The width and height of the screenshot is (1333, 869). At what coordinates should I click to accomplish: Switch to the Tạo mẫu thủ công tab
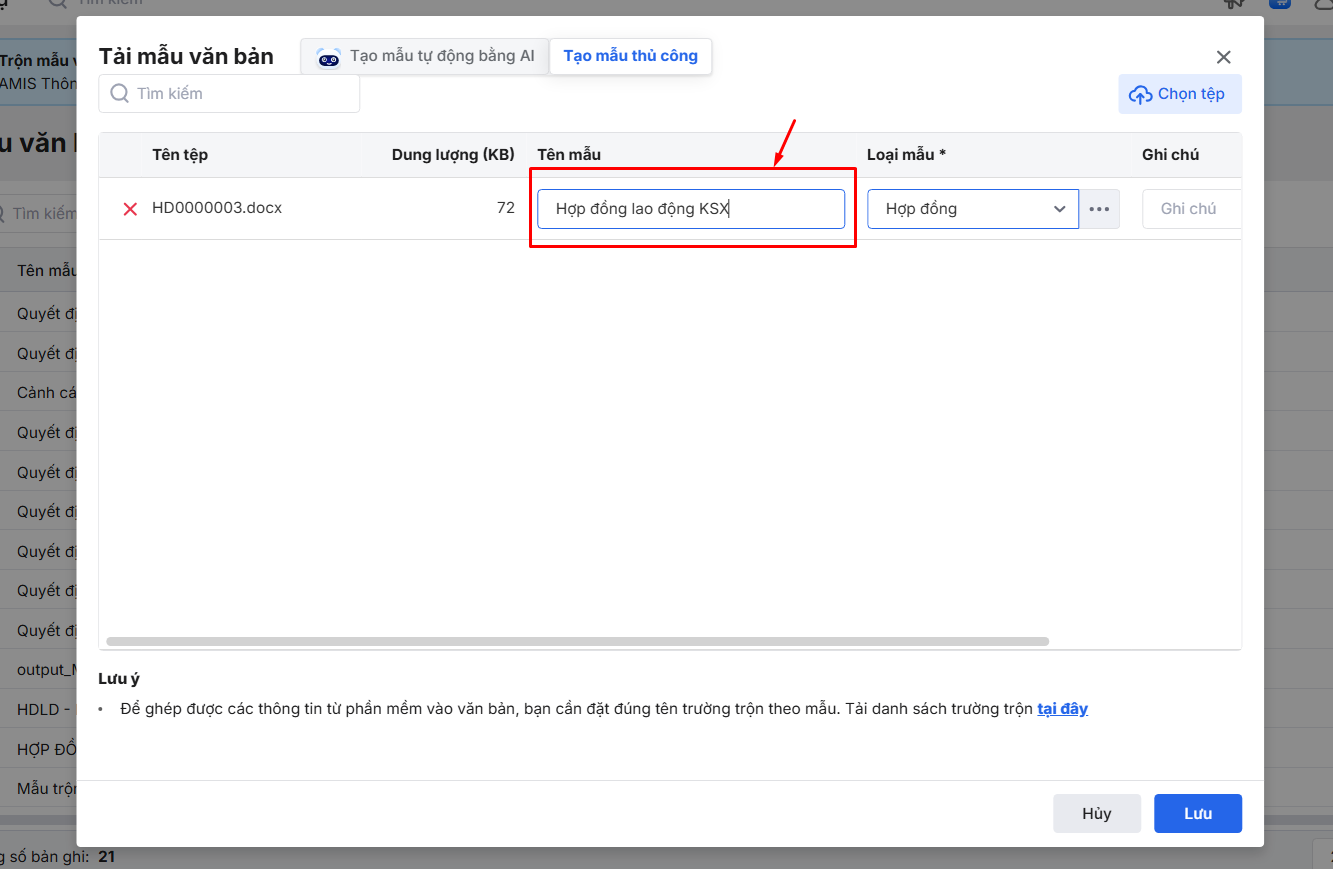point(630,56)
